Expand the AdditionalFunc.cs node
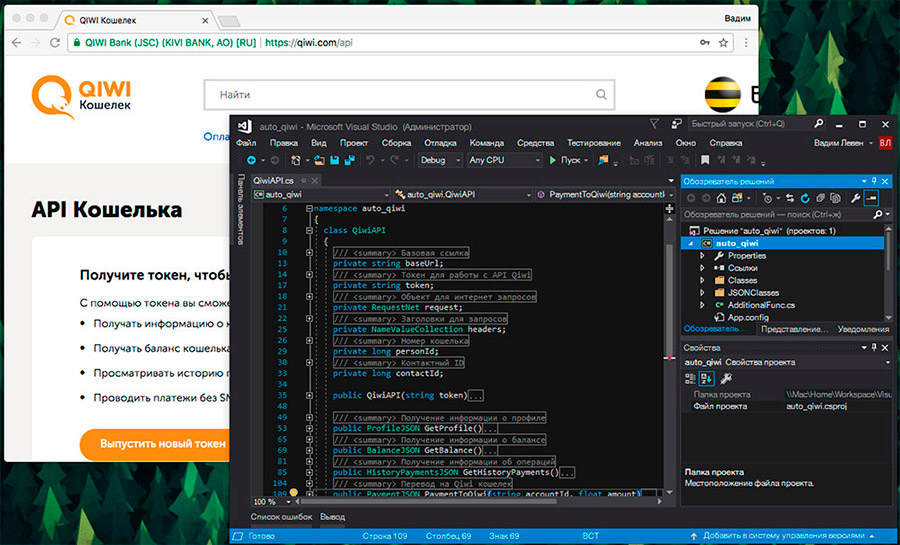Image resolution: width=900 pixels, height=545 pixels. pos(702,305)
